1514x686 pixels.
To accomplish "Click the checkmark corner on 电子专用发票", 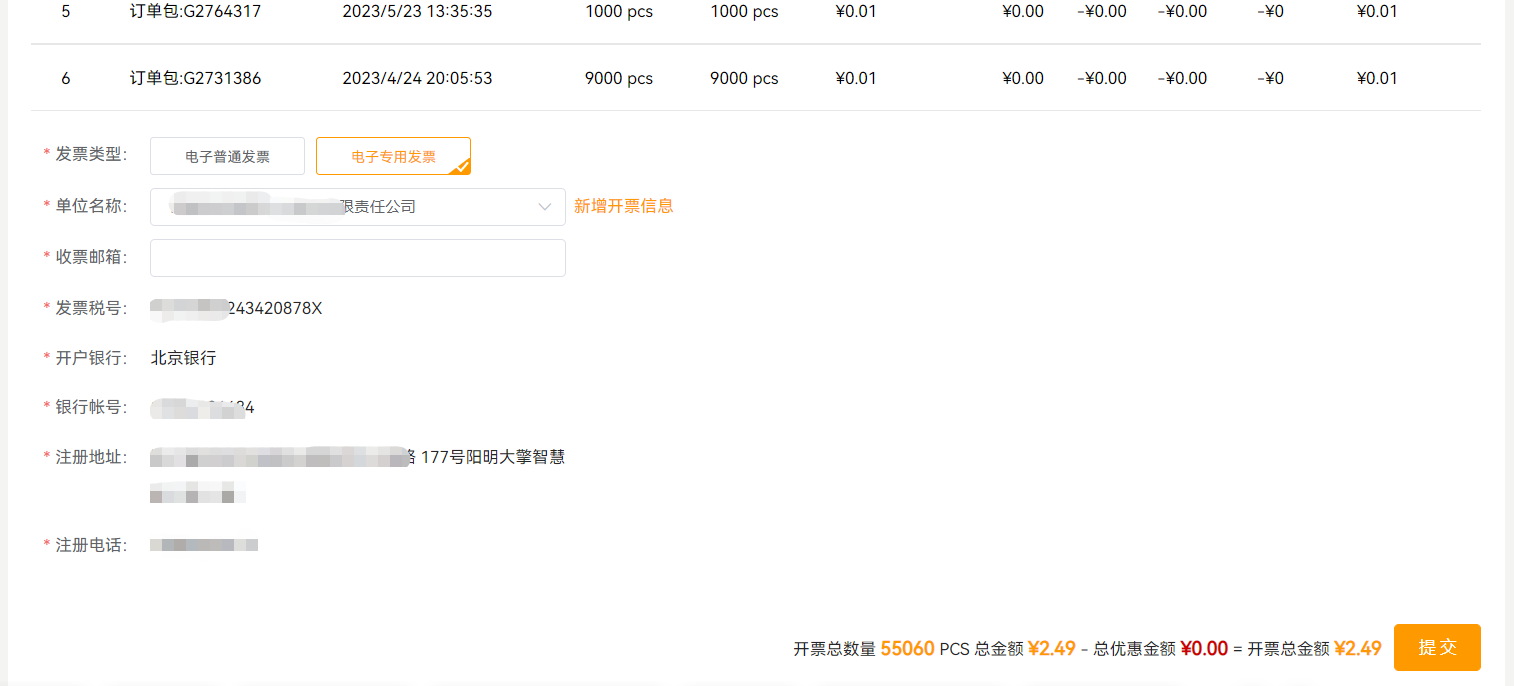I will coord(460,166).
